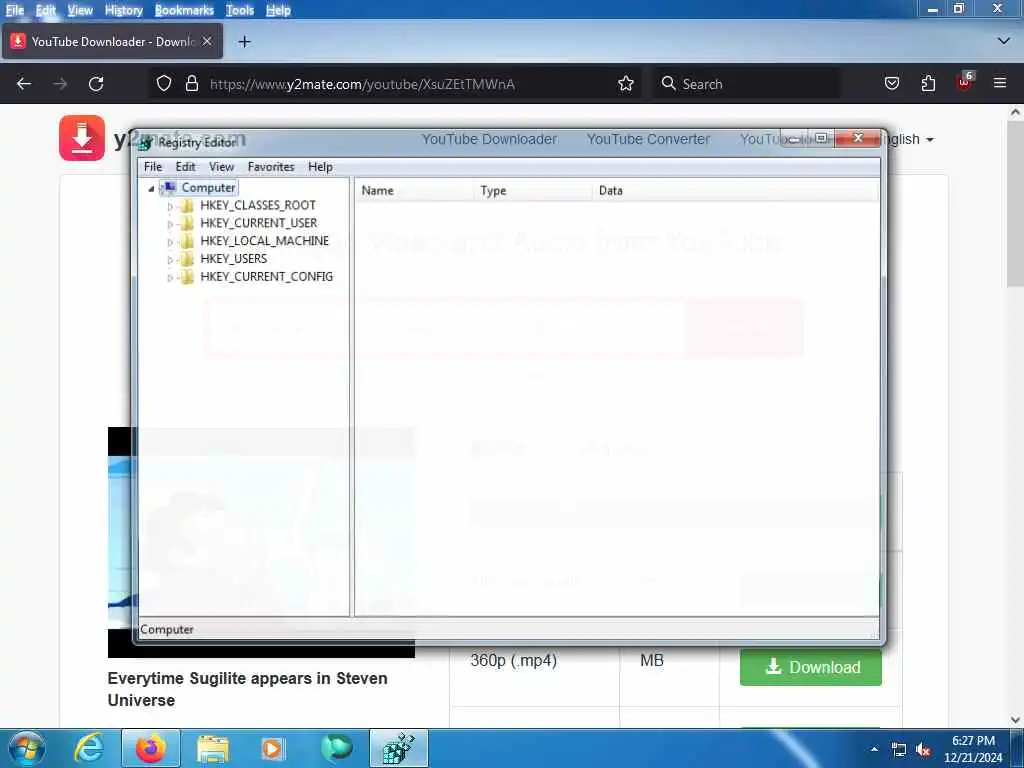This screenshot has height=768, width=1024.
Task: Open the Favorites menu in Registry Editor
Action: point(271,167)
